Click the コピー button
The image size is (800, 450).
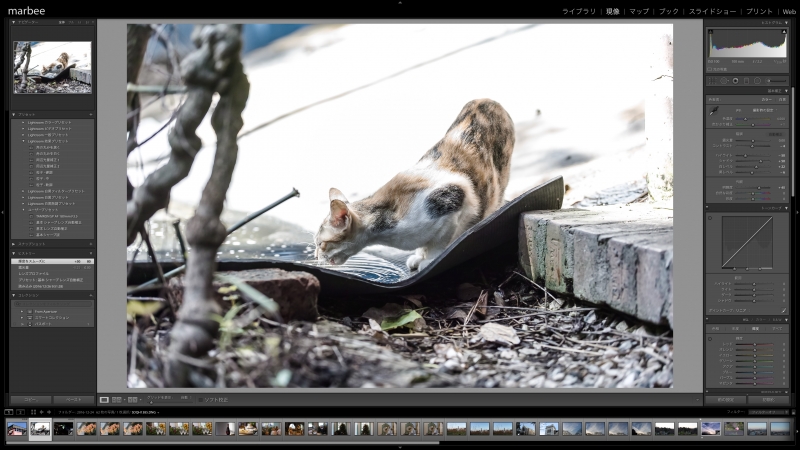tap(31, 399)
